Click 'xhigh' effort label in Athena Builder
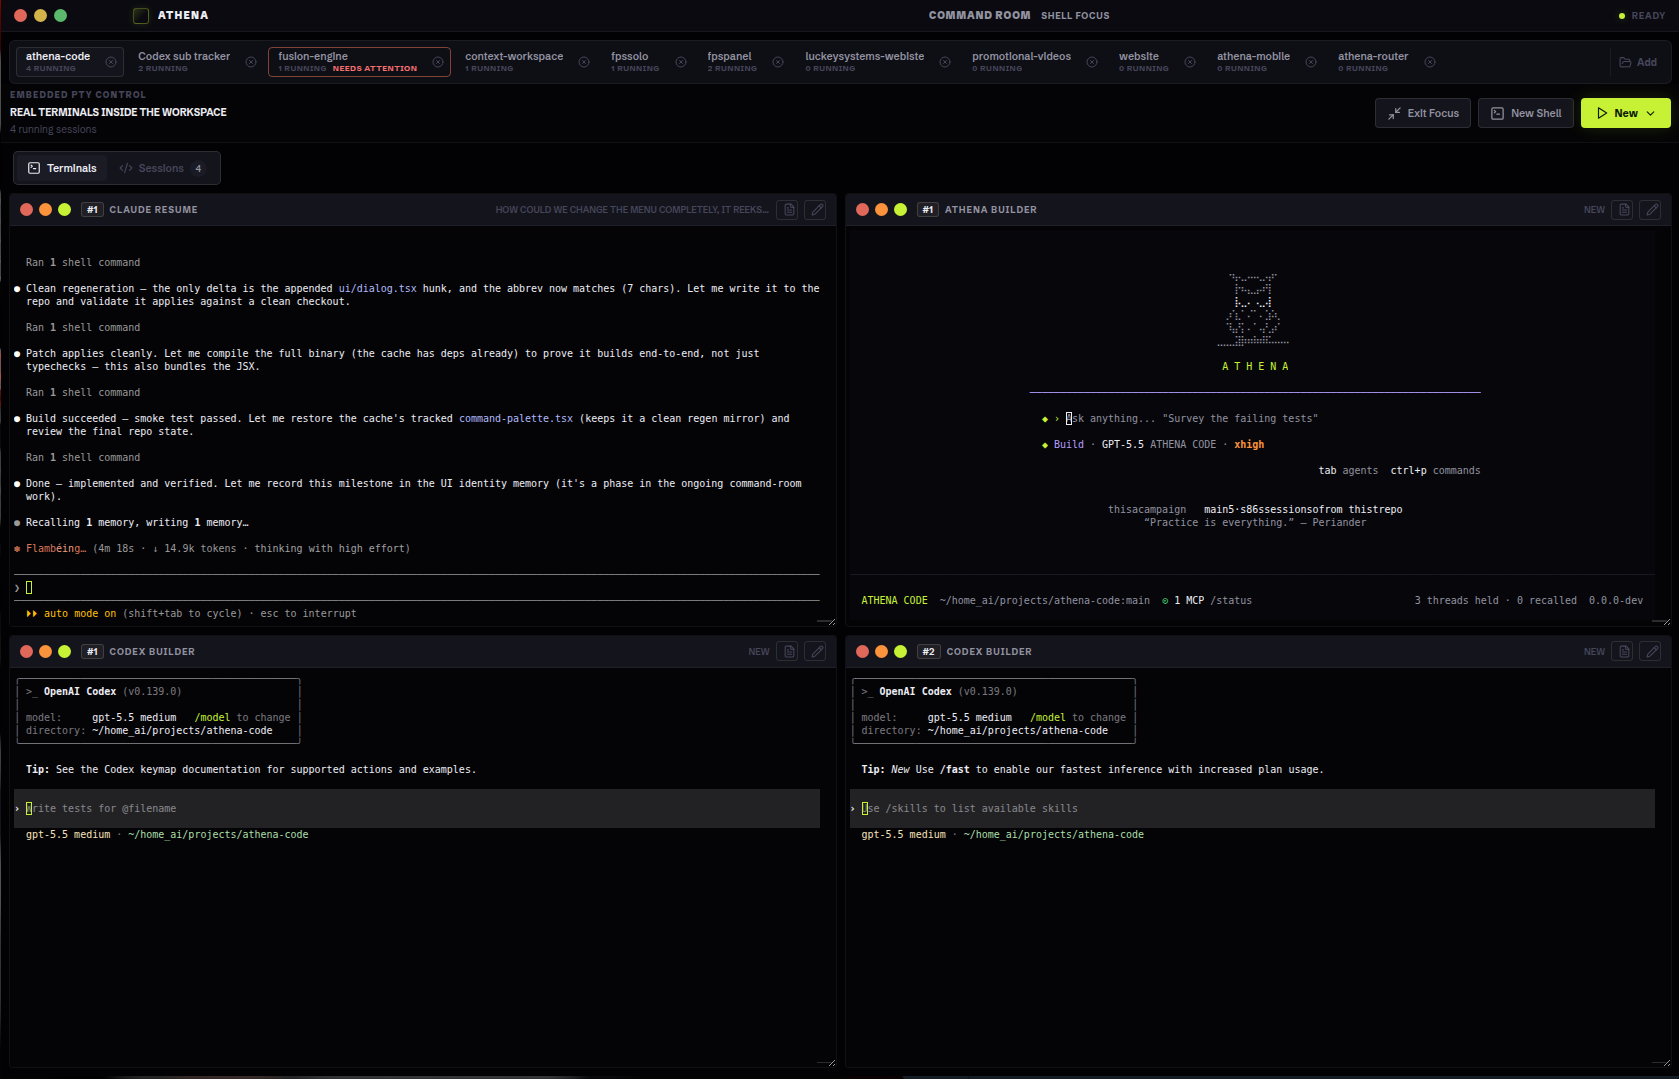 point(1249,445)
